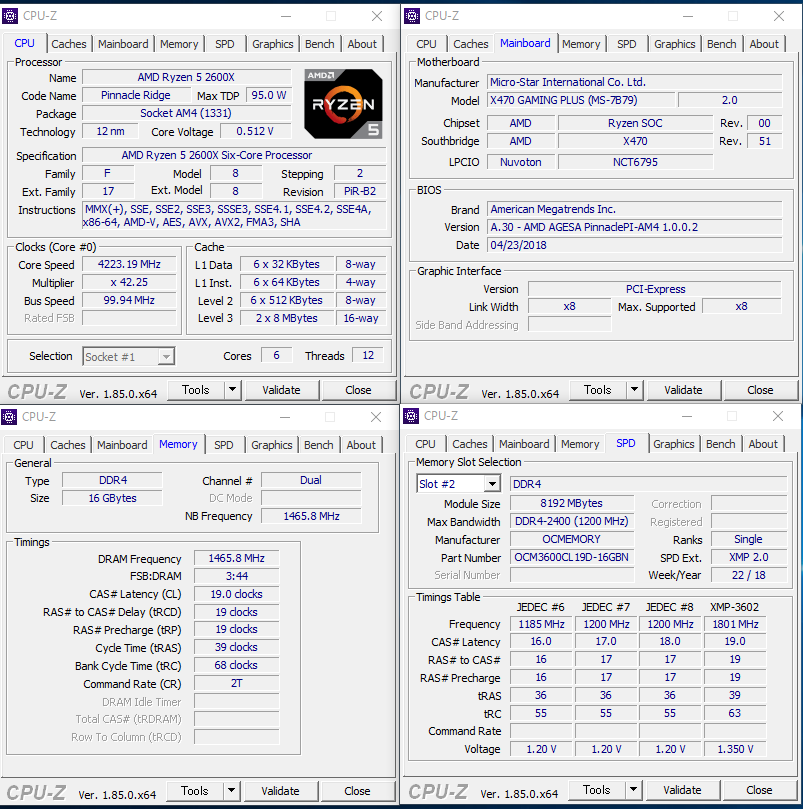This screenshot has width=803, height=809.
Task: Open the Graphics tab on the Mainboard window
Action: [674, 44]
